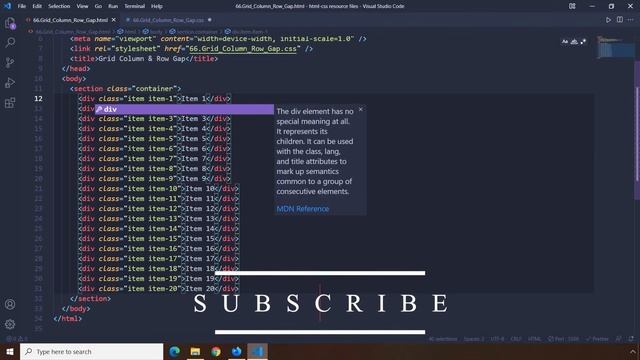Change language mode via HTML status item
The height and width of the screenshot is (360, 640).
pyautogui.click(x=534, y=339)
